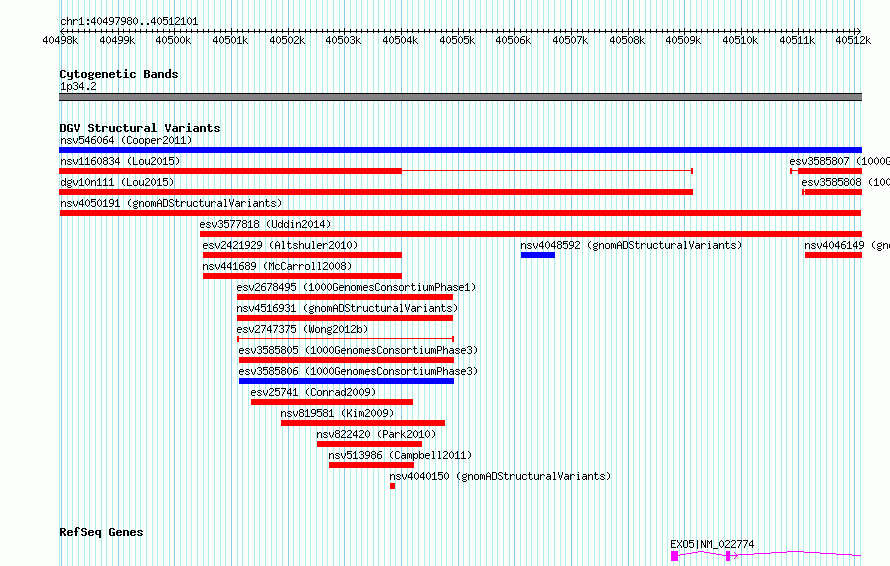Click the red esv3577818 variant bar
890x566 pixels.
click(x=531, y=234)
